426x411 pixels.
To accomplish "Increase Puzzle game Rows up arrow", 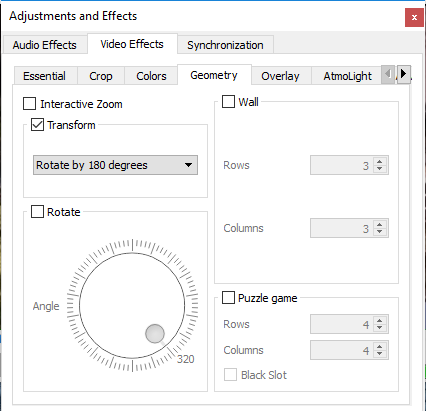I will point(380,321).
